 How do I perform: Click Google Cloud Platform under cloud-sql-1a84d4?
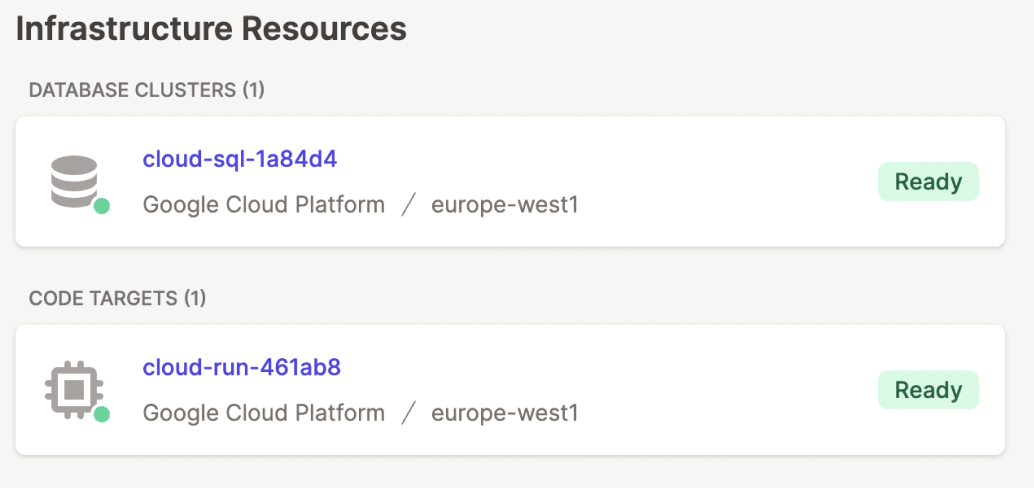[264, 205]
